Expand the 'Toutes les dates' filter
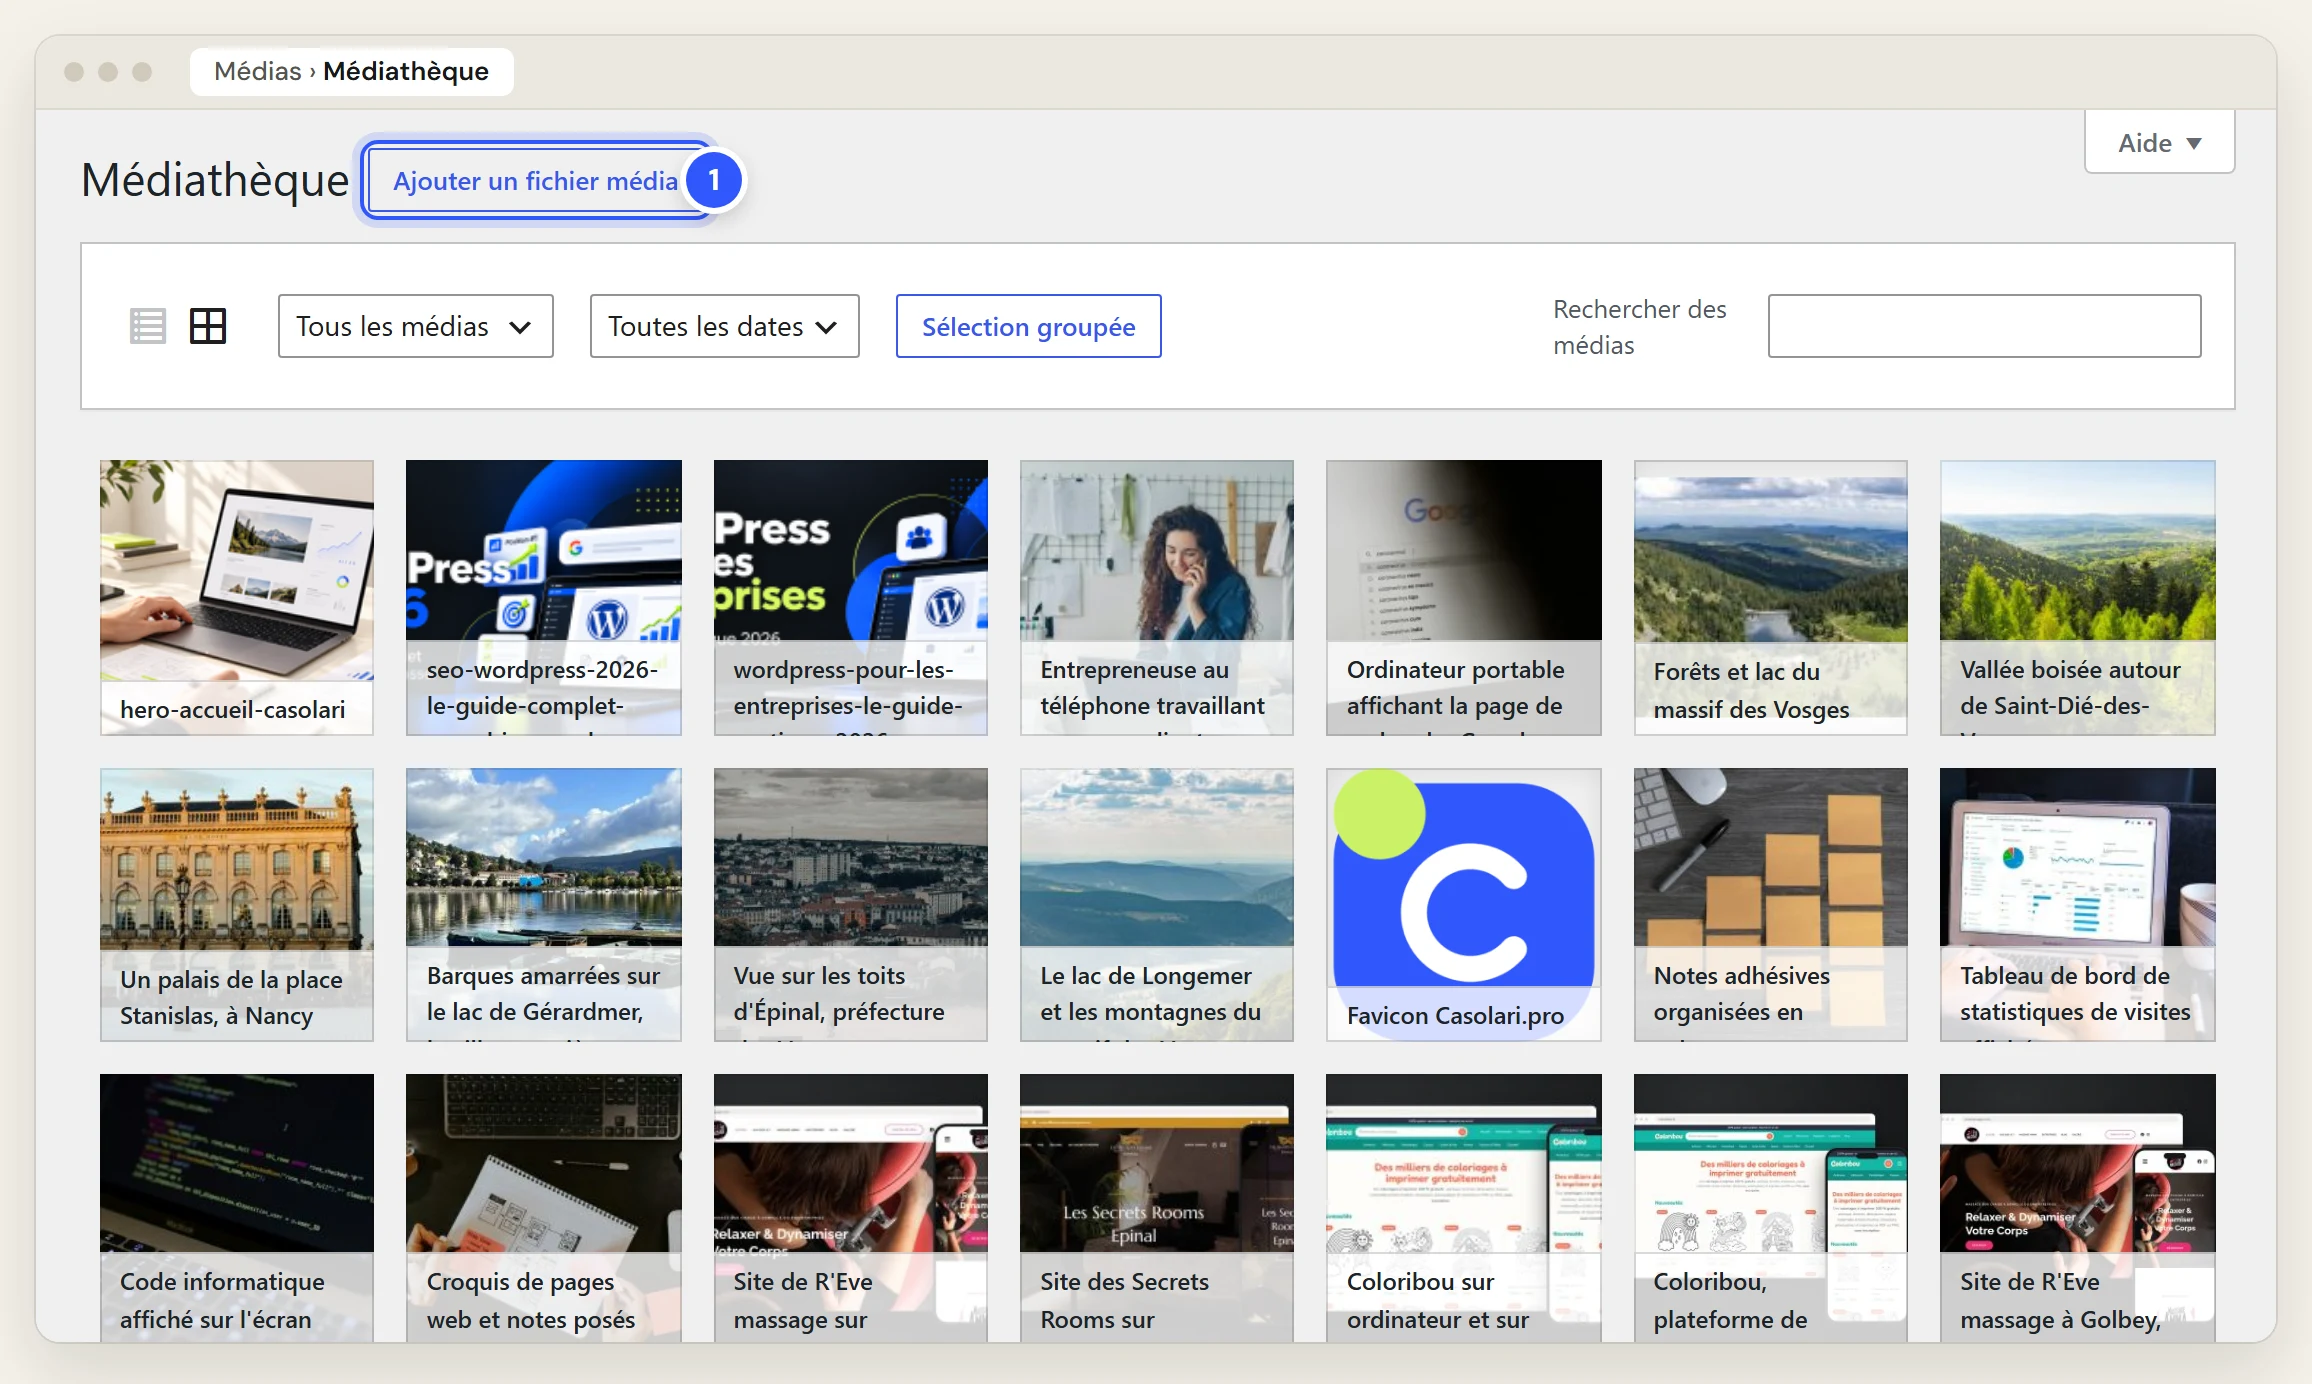The image size is (2312, 1384). pyautogui.click(x=724, y=326)
